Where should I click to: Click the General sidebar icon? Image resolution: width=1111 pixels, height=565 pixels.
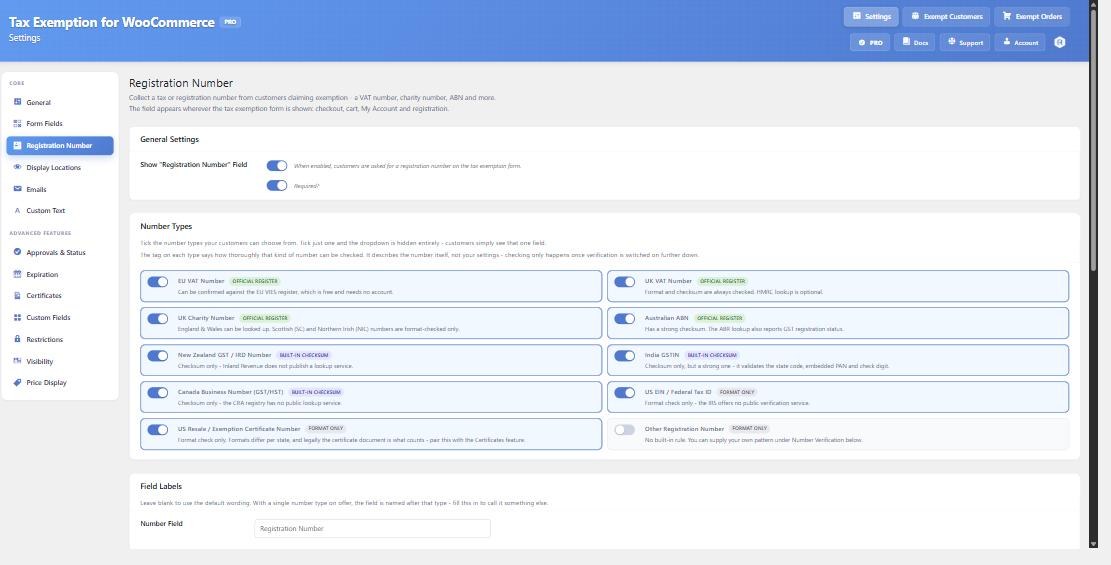[18, 102]
